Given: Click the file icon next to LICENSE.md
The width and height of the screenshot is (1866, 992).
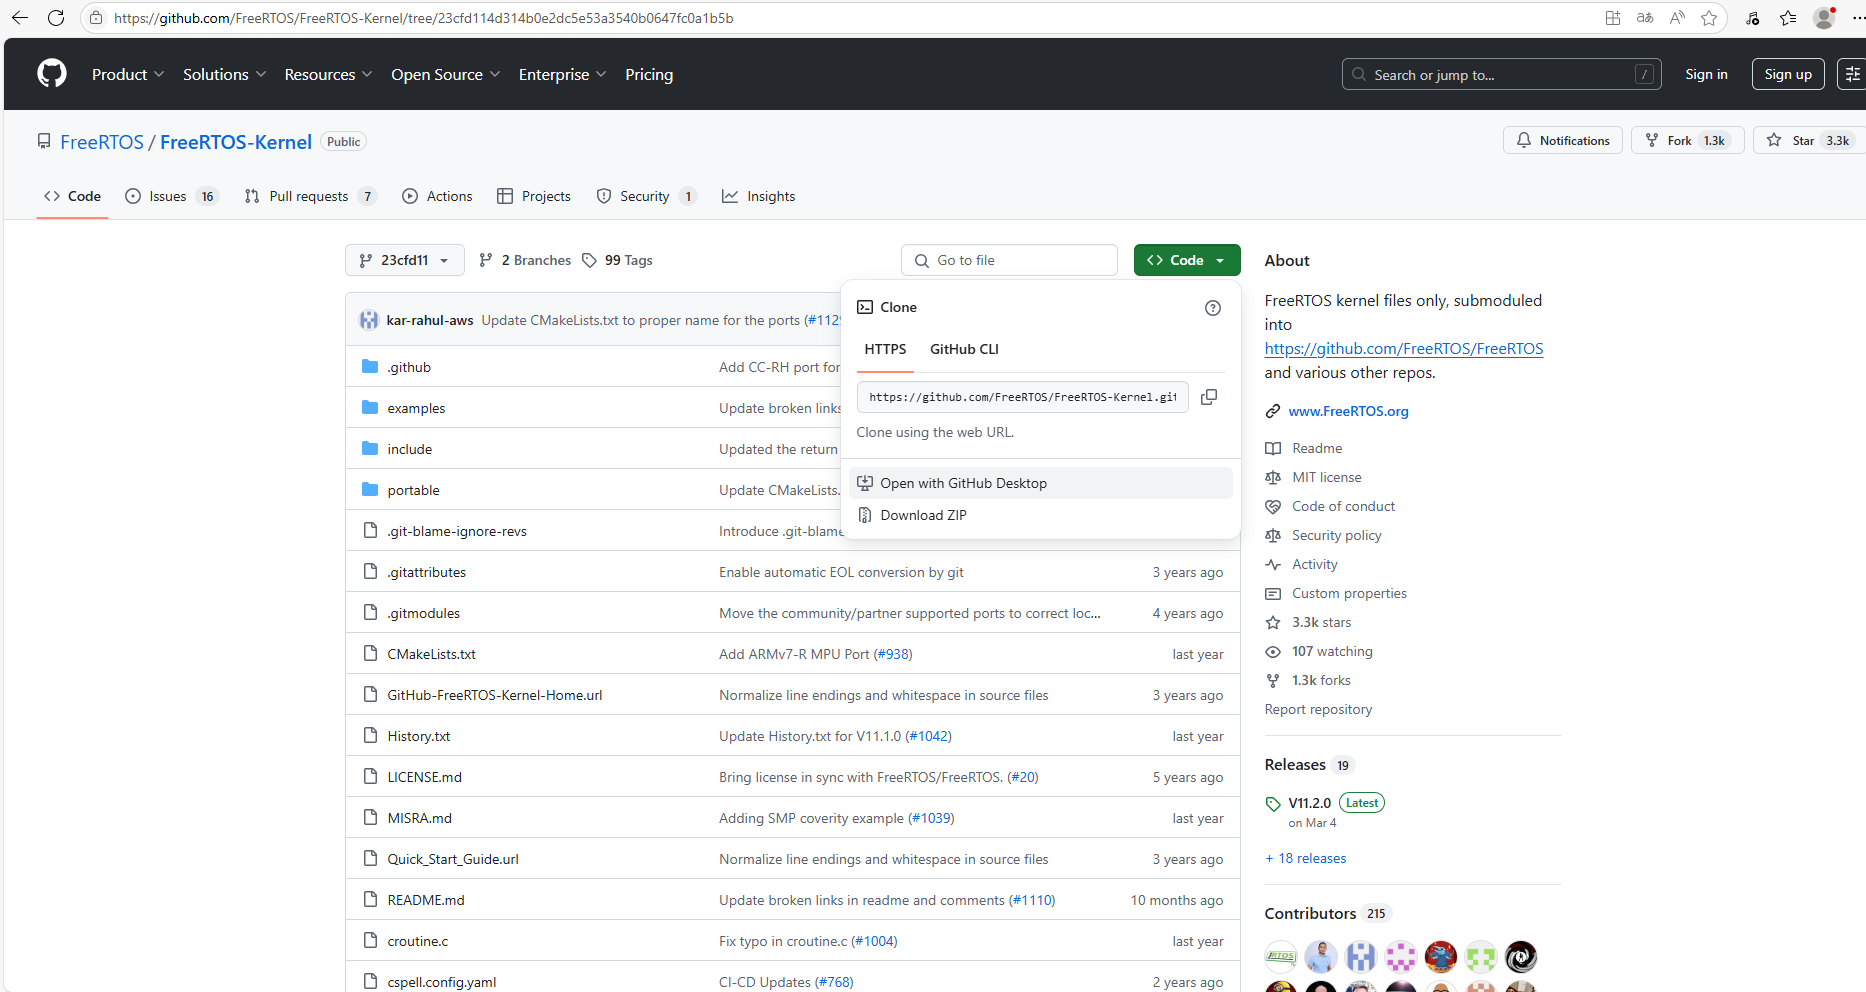Looking at the screenshot, I should pos(370,777).
